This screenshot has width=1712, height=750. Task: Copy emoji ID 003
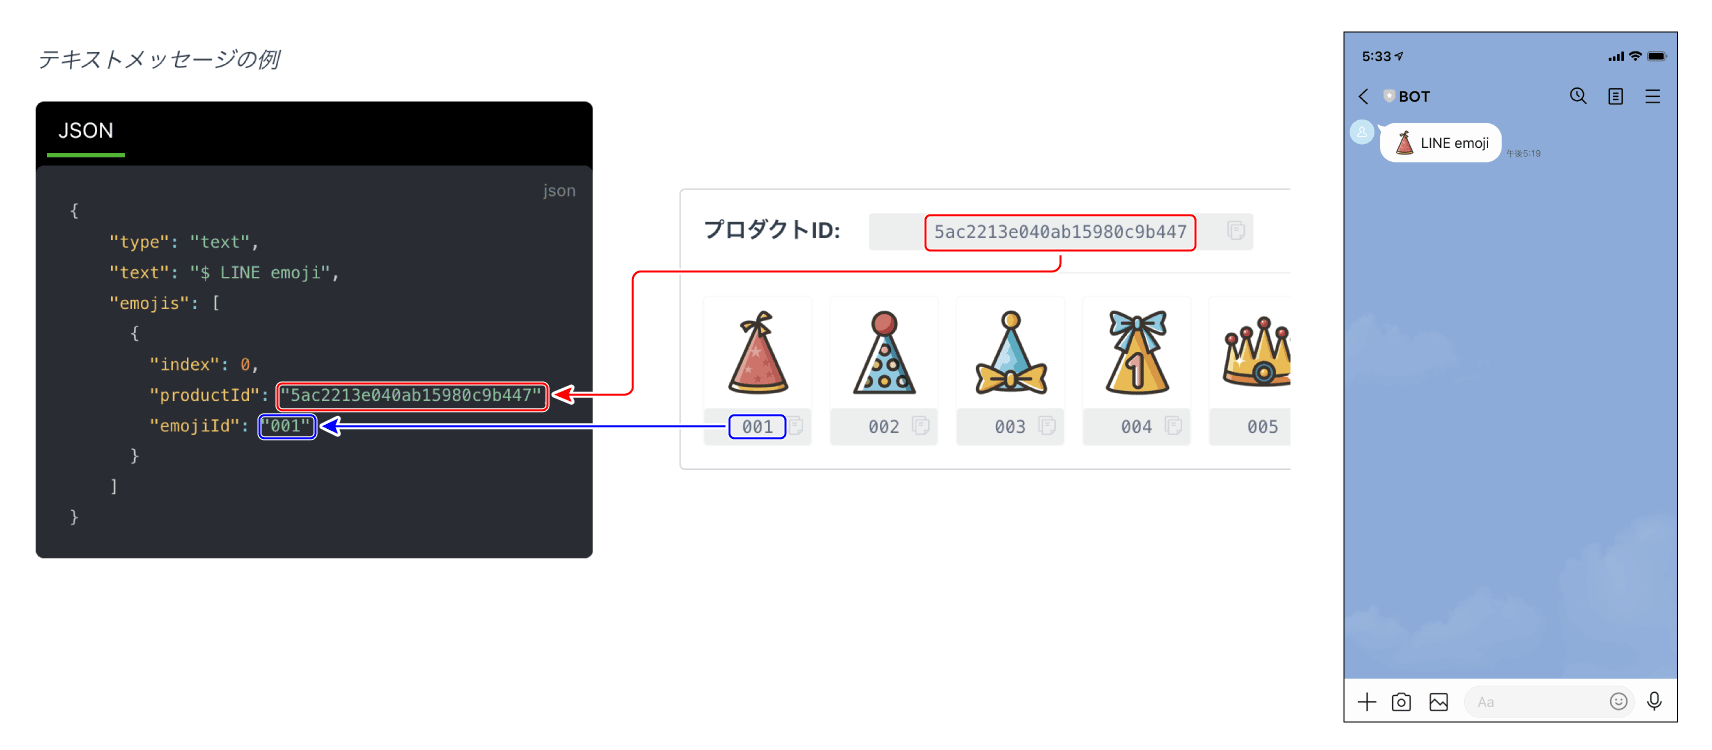pyautogui.click(x=1047, y=426)
